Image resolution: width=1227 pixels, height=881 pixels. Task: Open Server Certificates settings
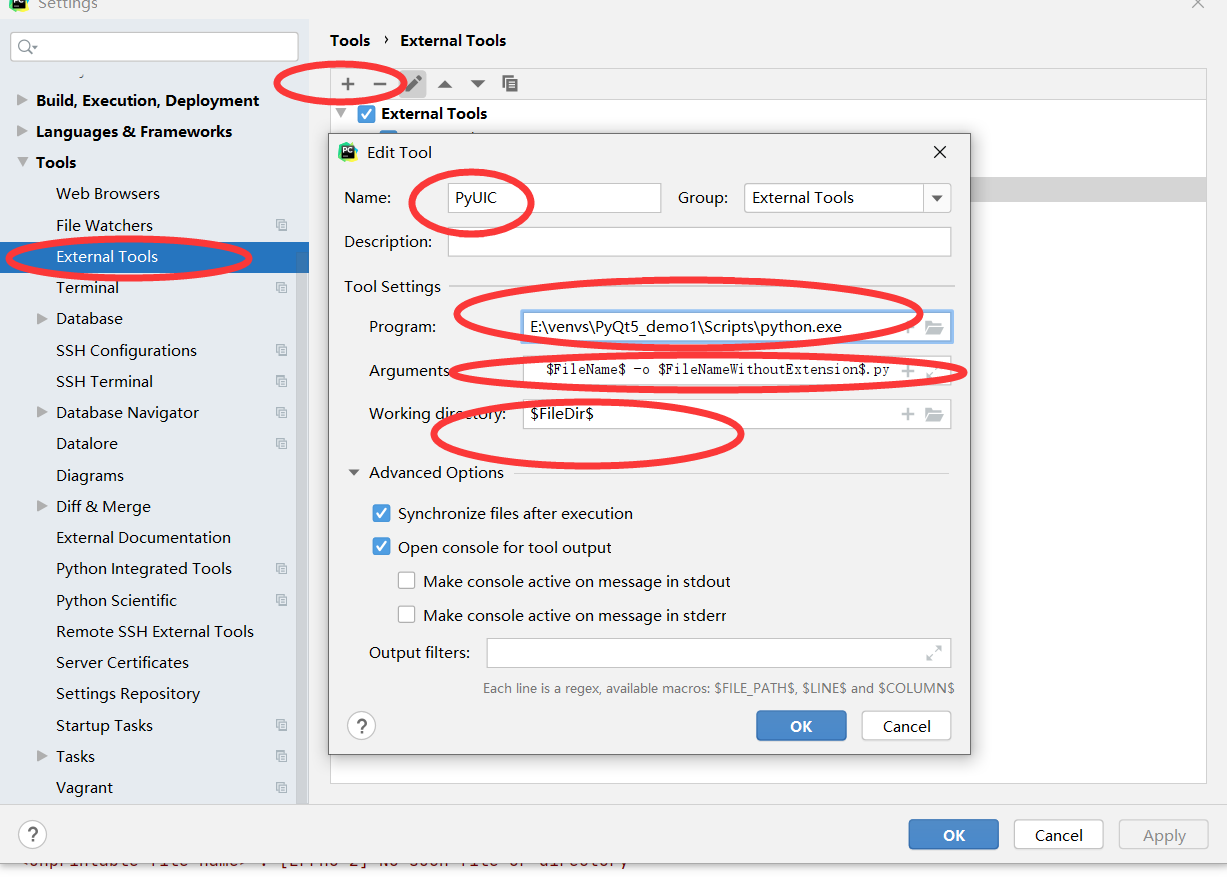point(122,663)
